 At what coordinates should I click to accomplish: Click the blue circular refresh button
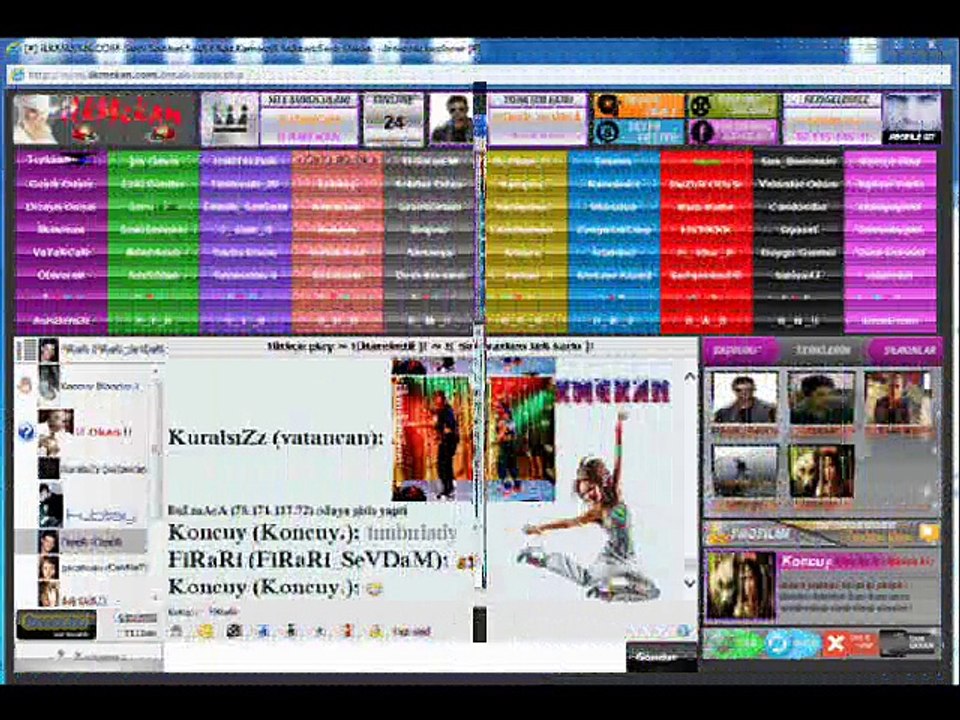(x=792, y=643)
